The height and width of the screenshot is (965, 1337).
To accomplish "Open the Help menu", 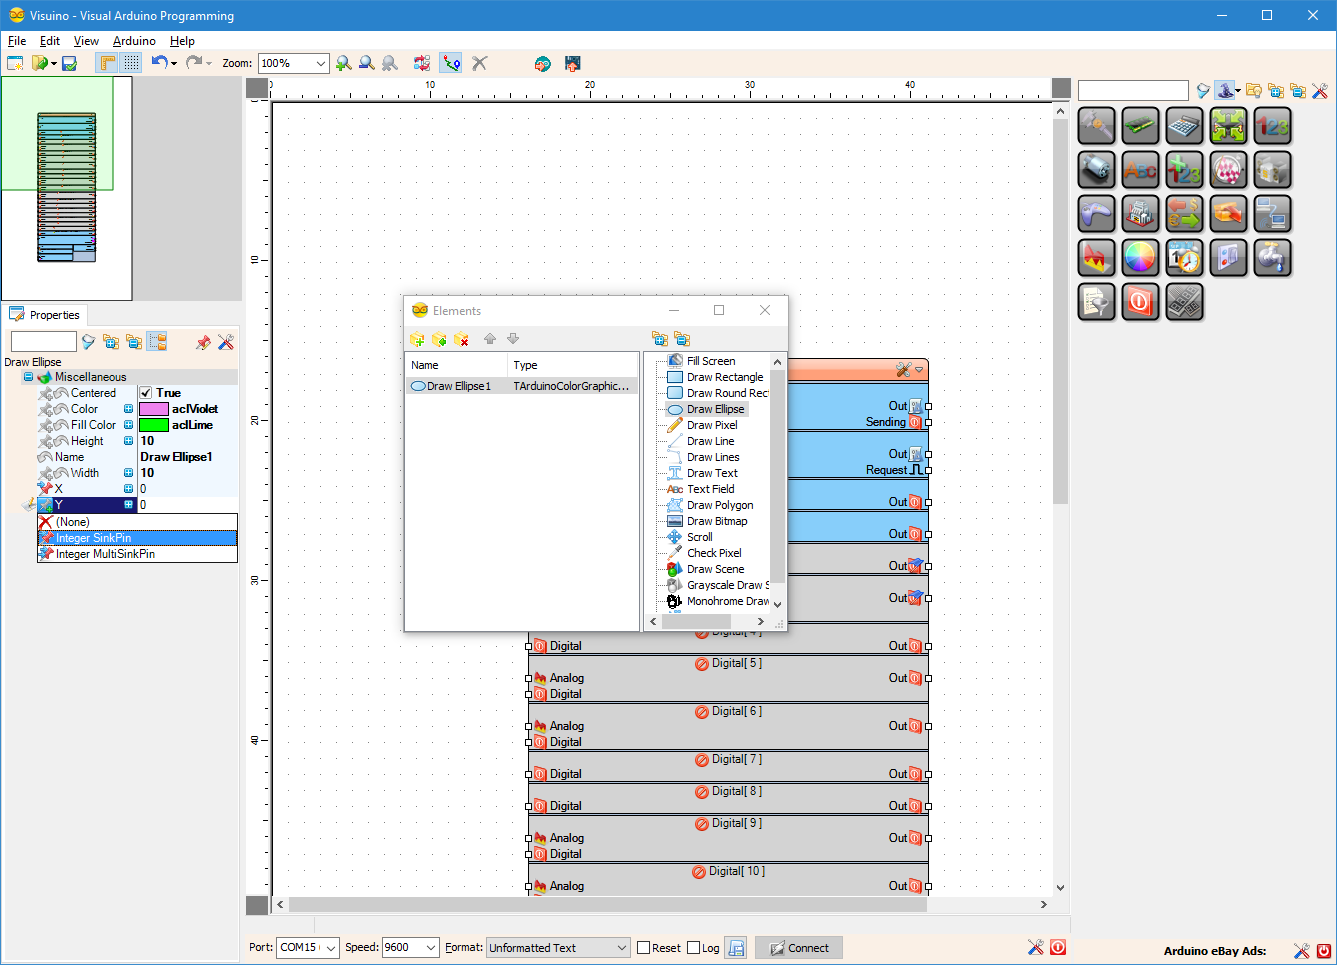I will (x=182, y=41).
